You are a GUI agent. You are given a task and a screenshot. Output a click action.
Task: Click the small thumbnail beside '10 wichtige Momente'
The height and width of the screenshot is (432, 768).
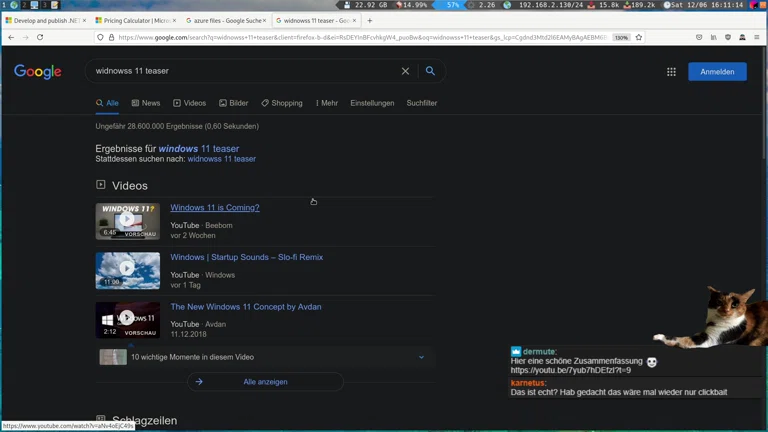[113, 357]
